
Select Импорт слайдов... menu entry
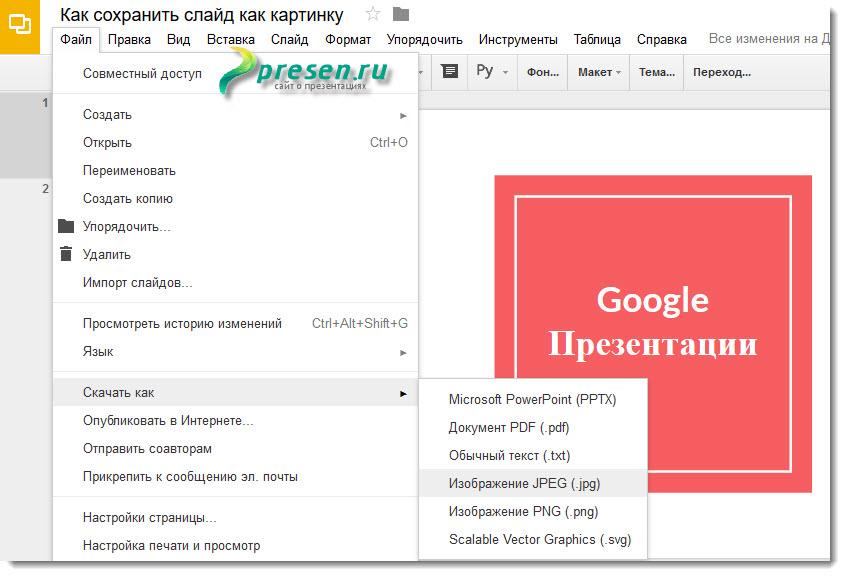236,283
